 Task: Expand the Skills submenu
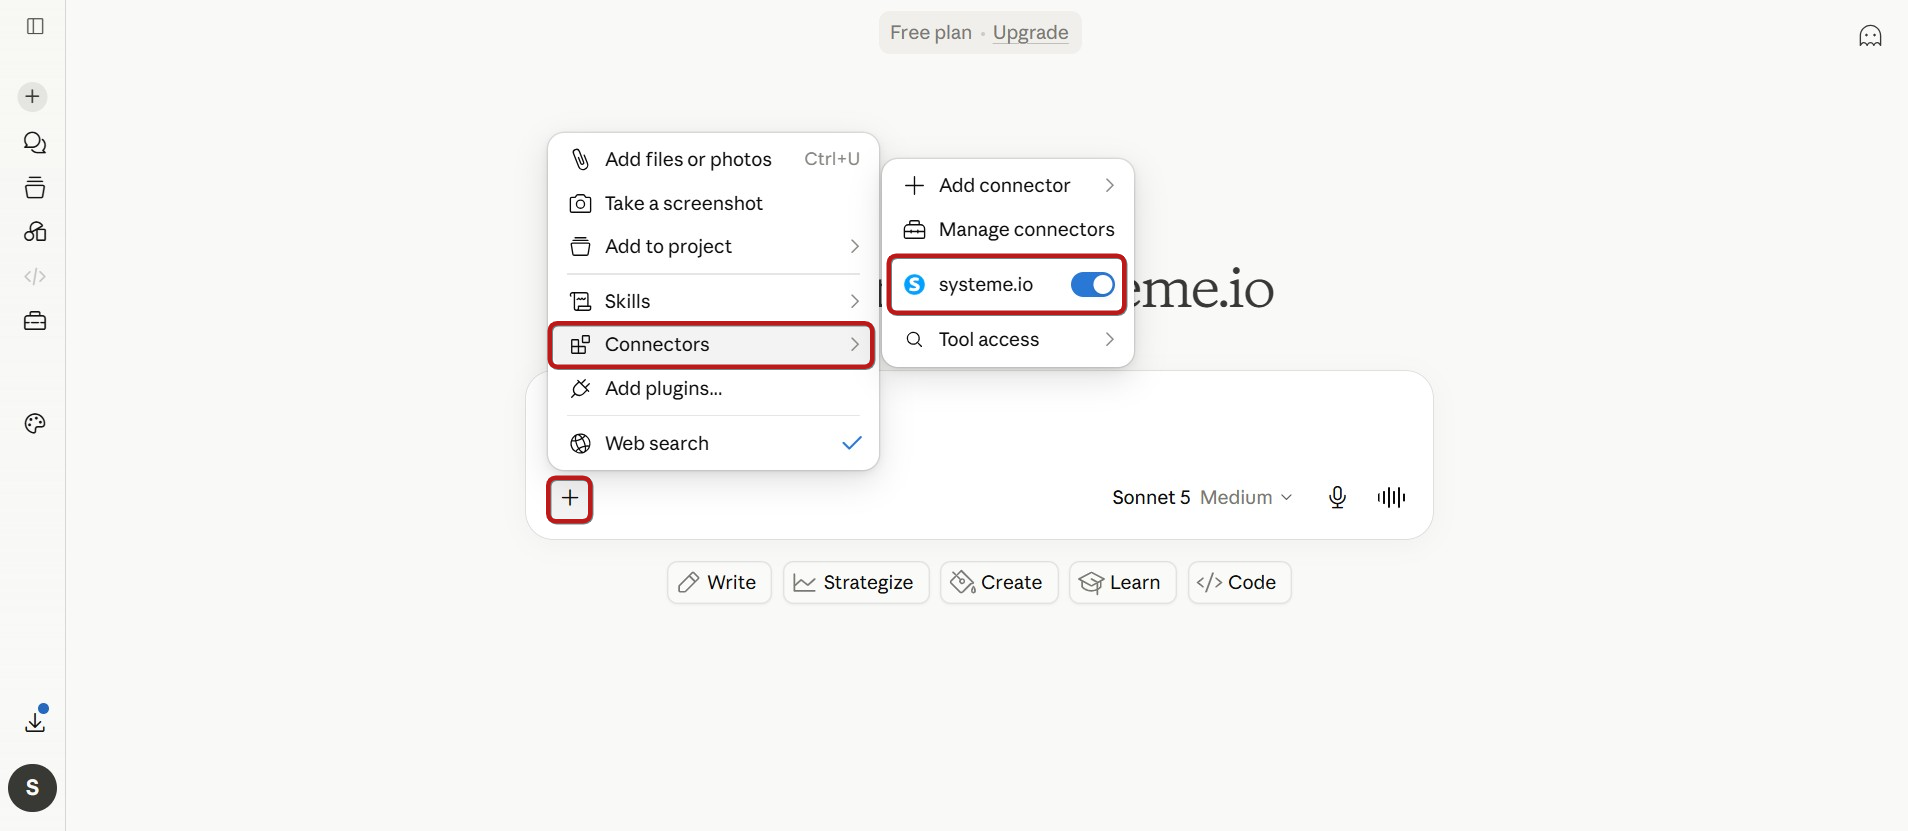(x=713, y=301)
